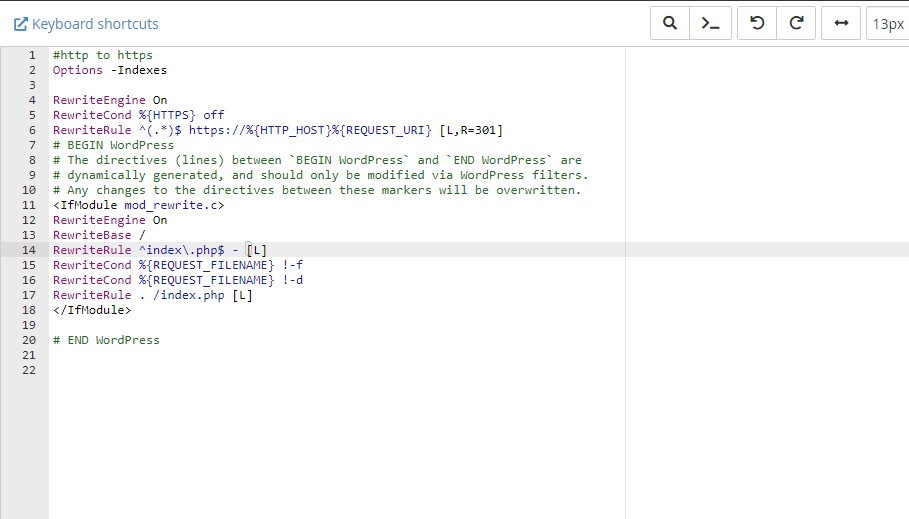
Task: Open the search tool in the editor toolbar
Action: 670,23
